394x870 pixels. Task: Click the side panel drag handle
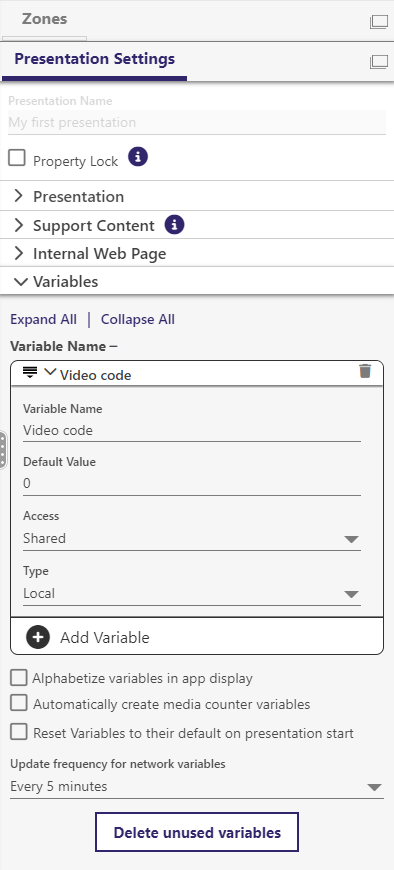[x=3, y=449]
